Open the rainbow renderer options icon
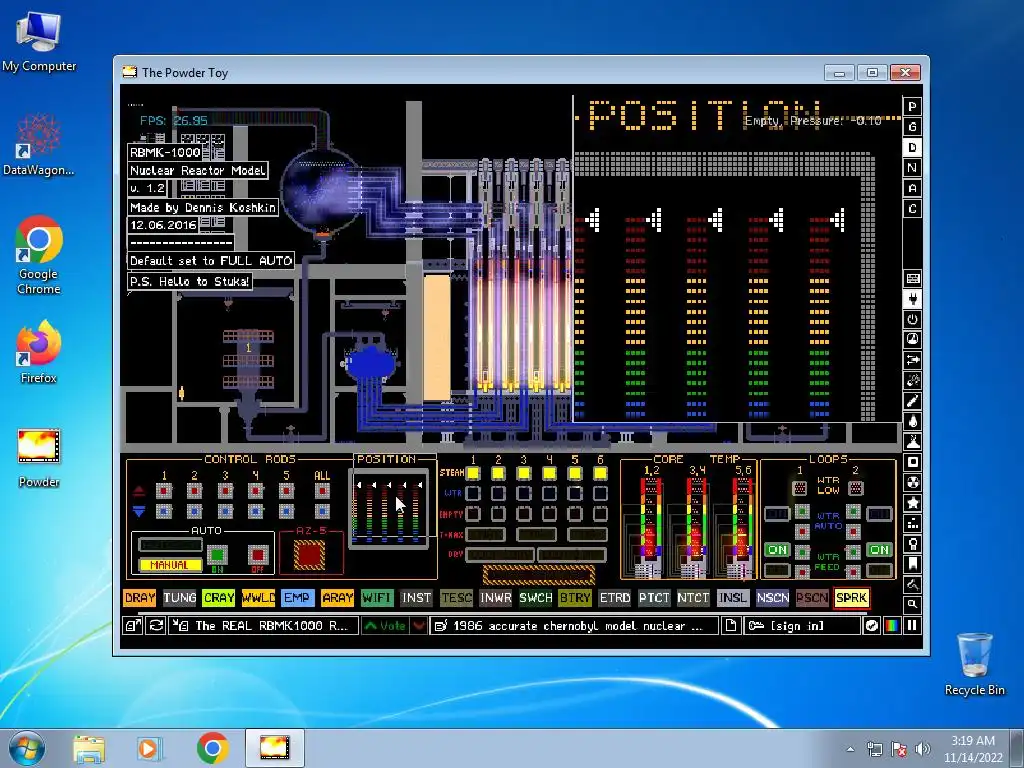This screenshot has height=768, width=1024. click(x=891, y=626)
